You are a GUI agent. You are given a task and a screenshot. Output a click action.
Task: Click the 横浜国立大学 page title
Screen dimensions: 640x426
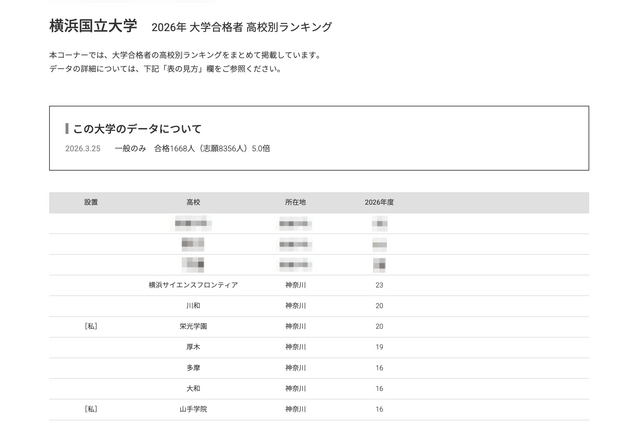[x=93, y=26]
